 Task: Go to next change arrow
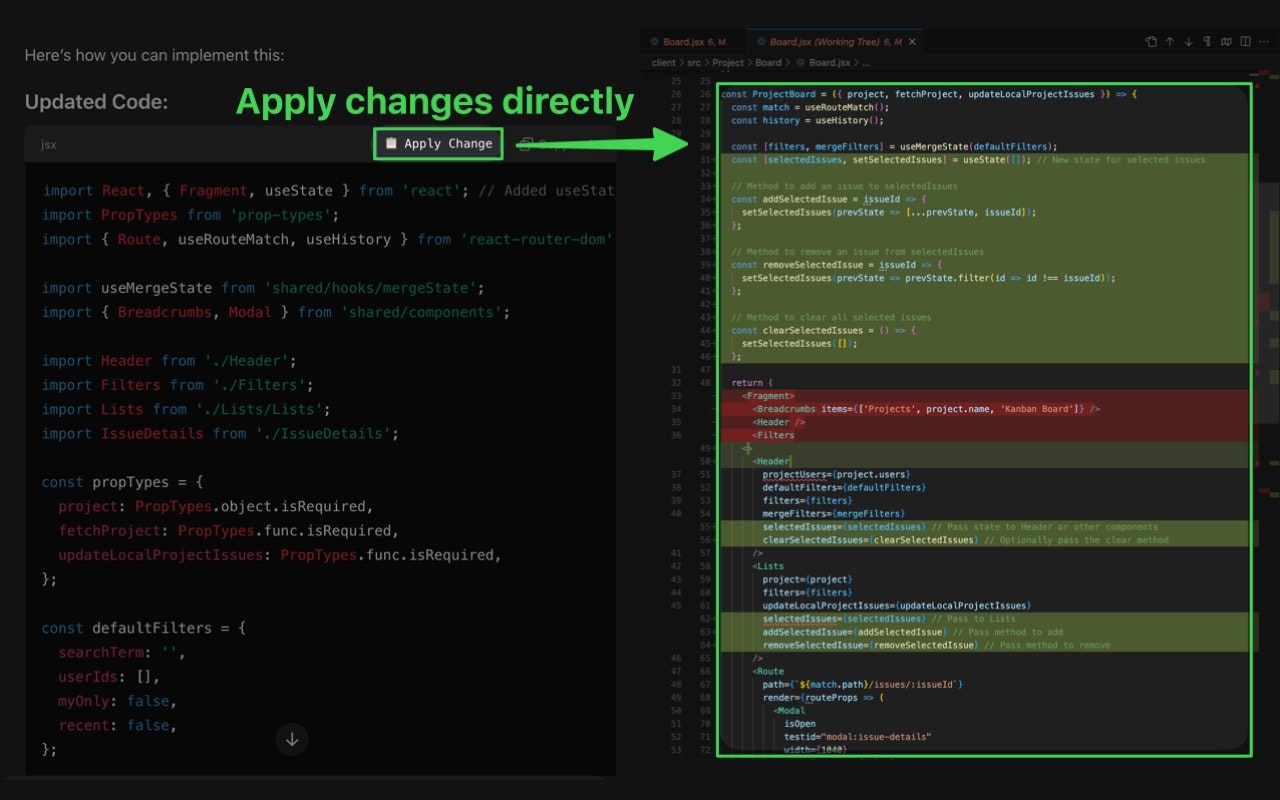click(1189, 42)
